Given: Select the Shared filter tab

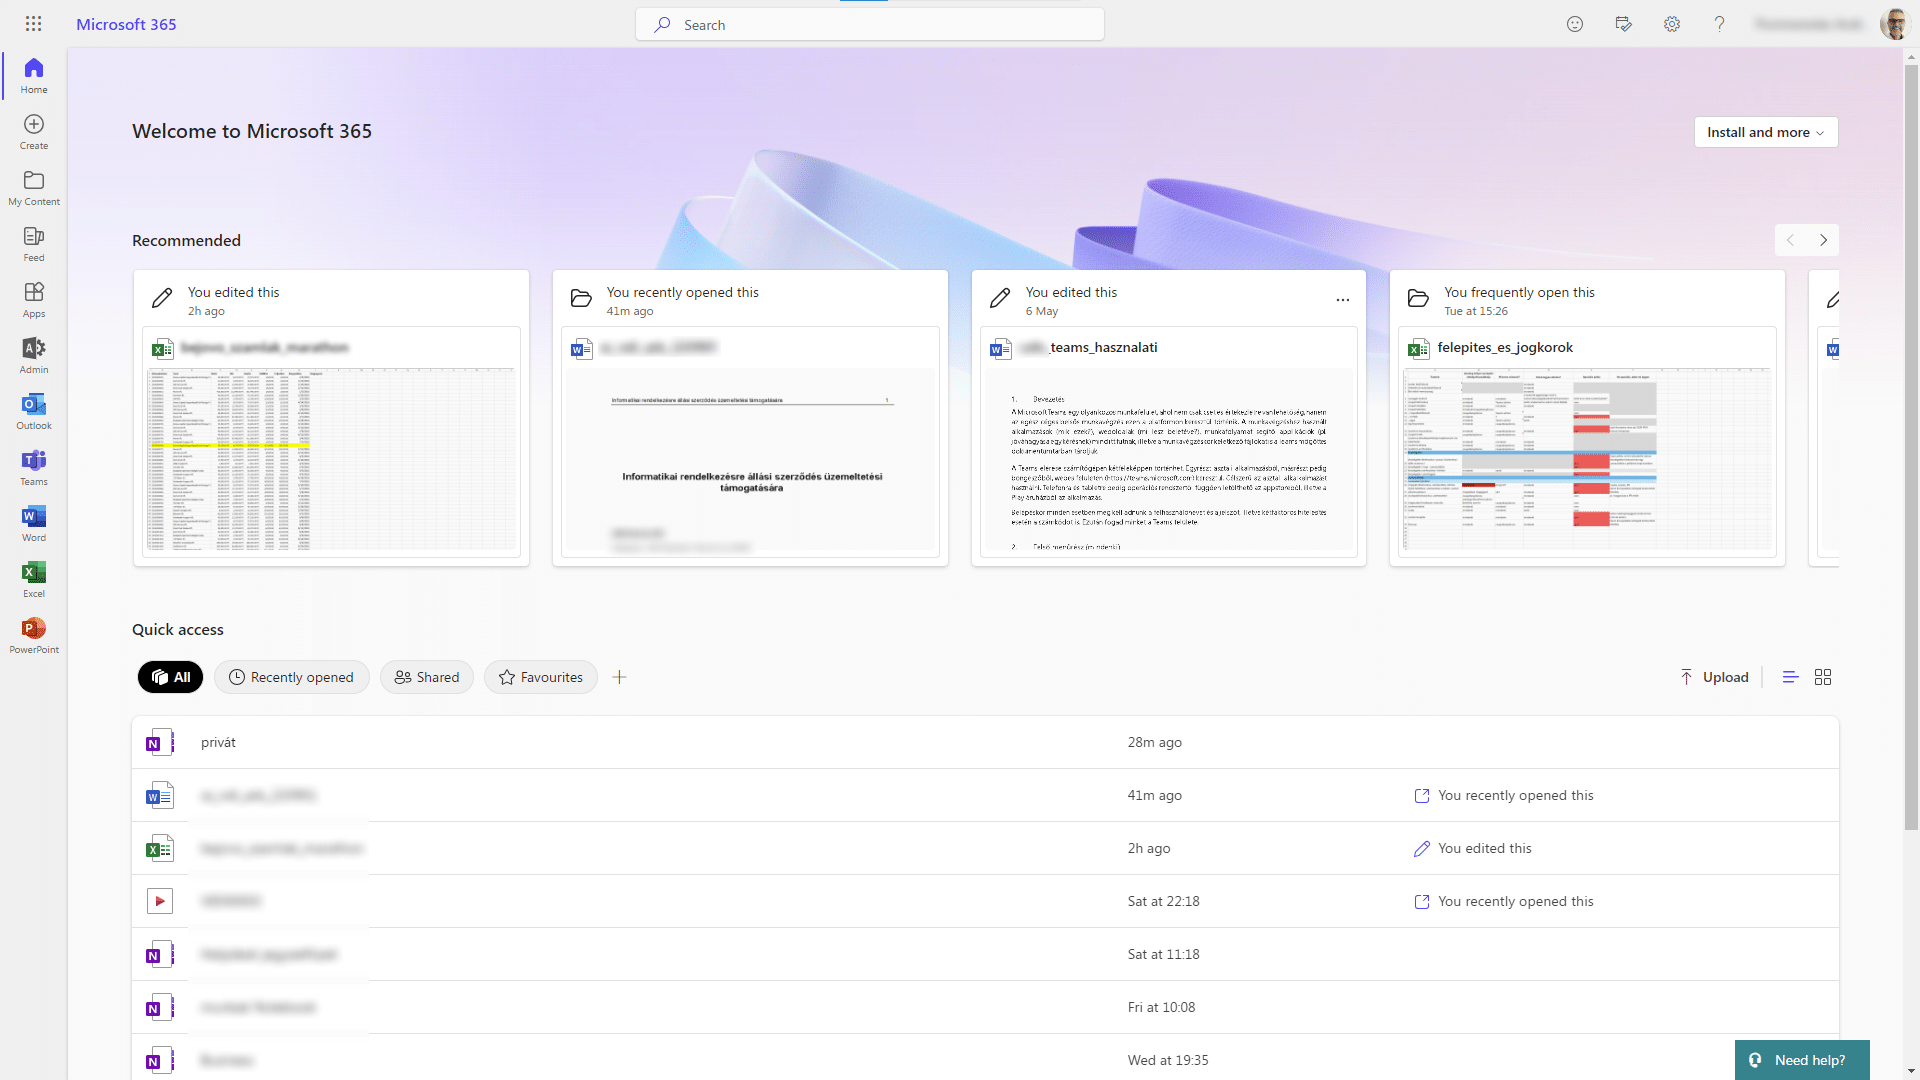Looking at the screenshot, I should (x=427, y=677).
